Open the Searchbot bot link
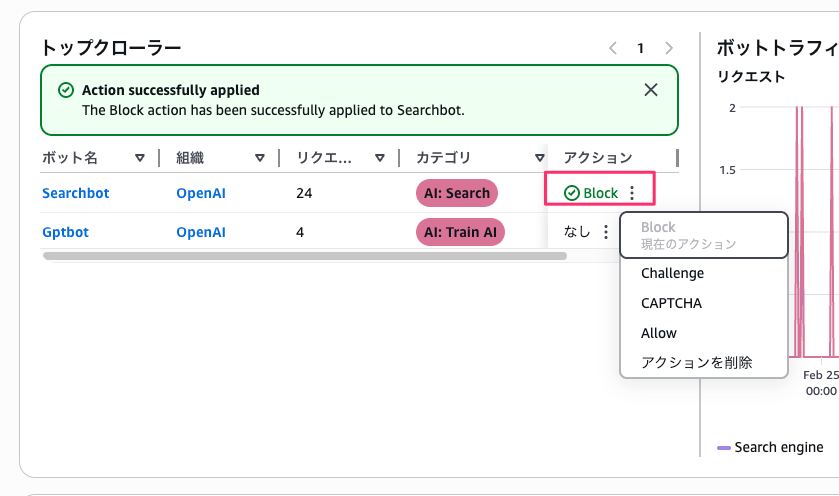Screen dimensions: 839x496 (76, 193)
